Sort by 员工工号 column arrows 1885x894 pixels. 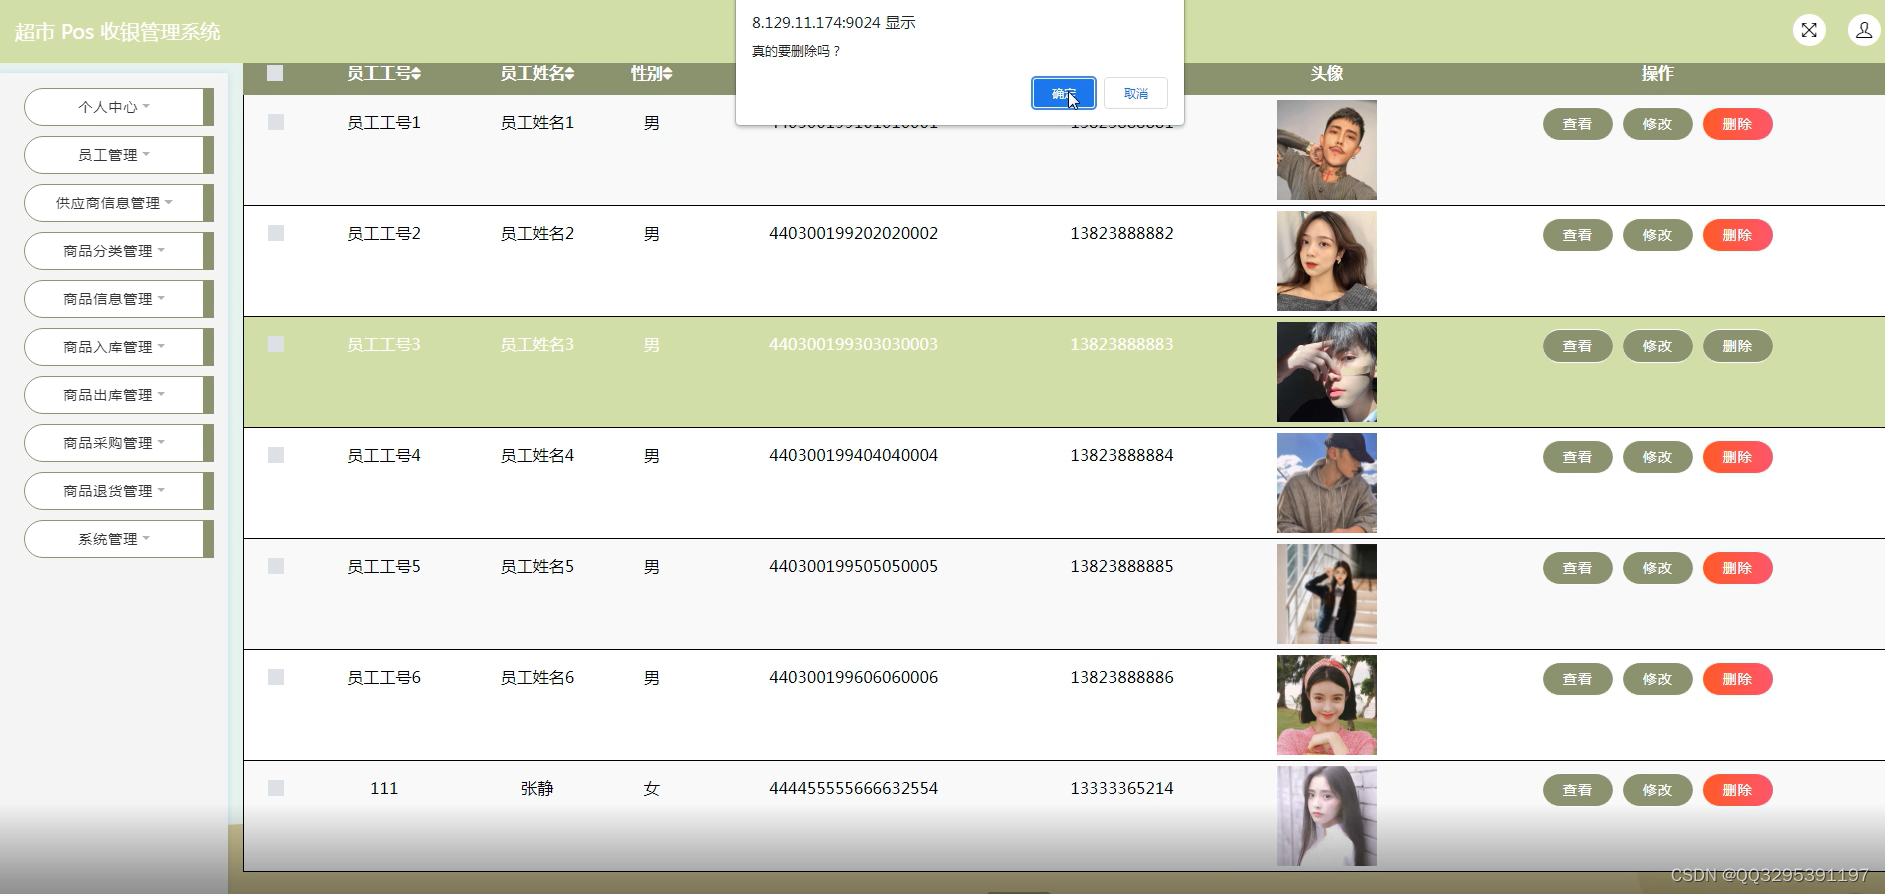[416, 74]
